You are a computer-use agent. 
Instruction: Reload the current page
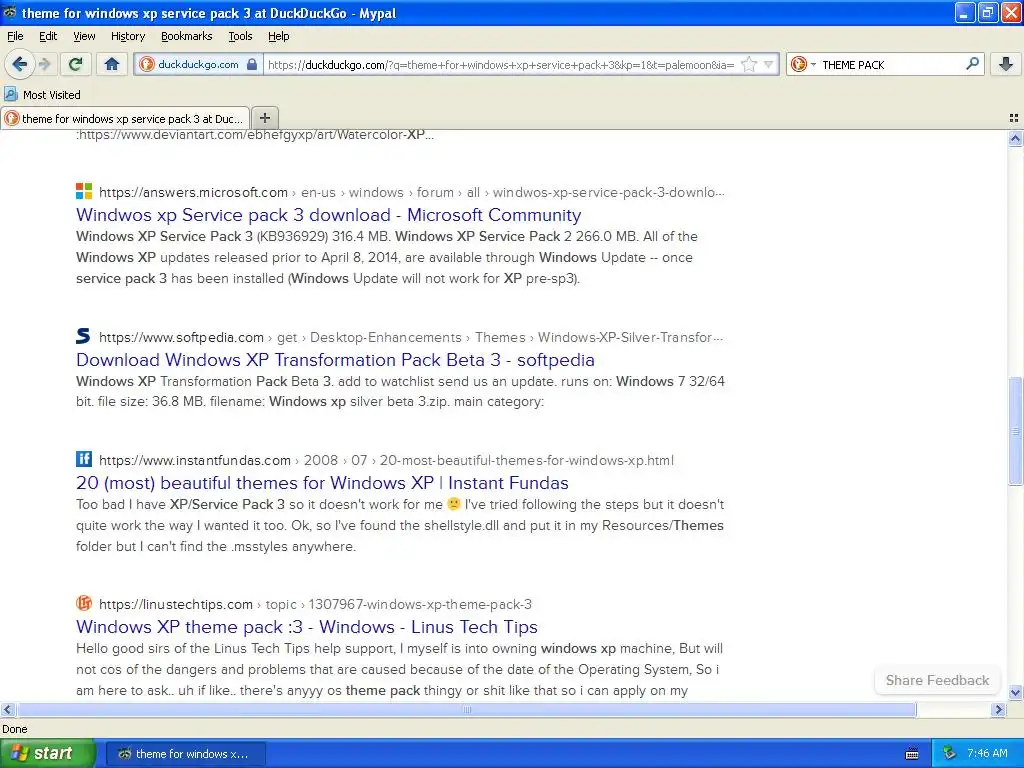[76, 64]
